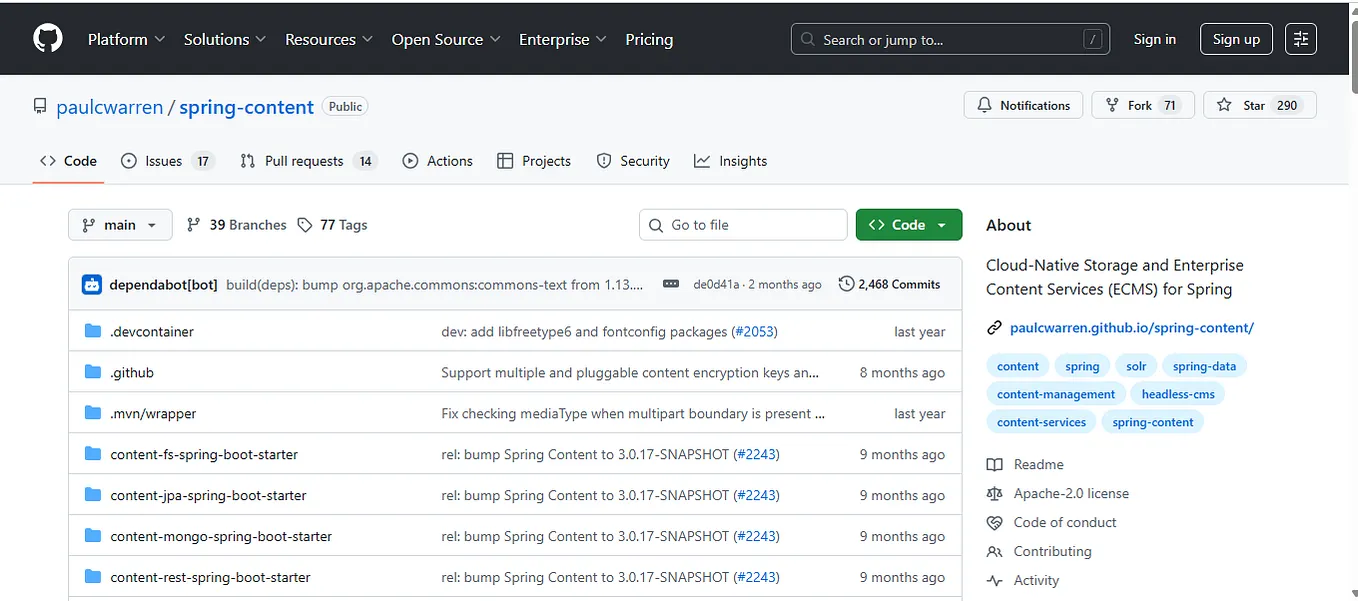Screen dimensions: 1358x601
Task: Click the dependabot bot avatar
Action: tap(91, 283)
